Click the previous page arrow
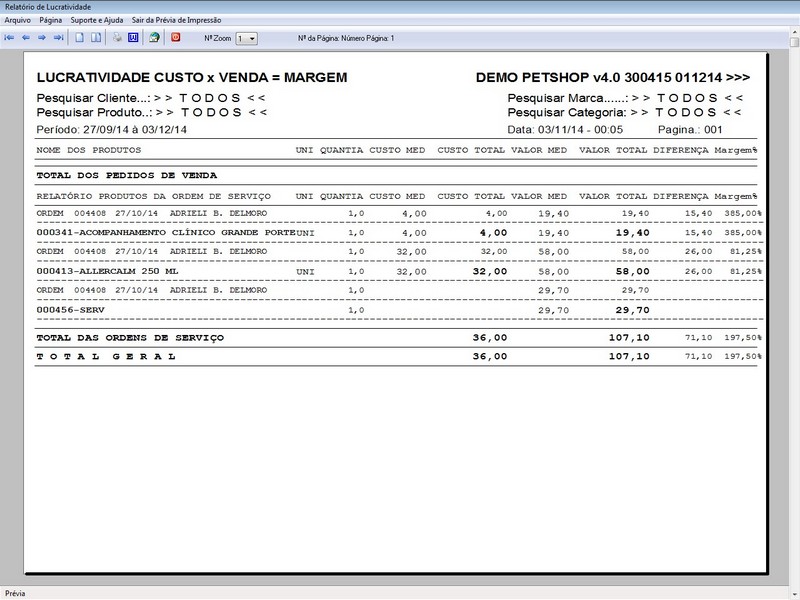800x600 pixels. click(x=26, y=38)
